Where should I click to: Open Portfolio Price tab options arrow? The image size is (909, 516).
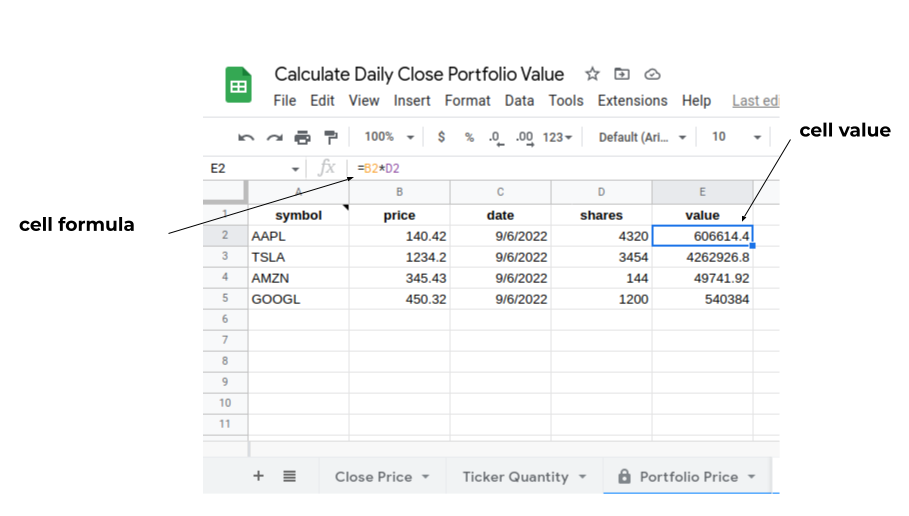pos(751,477)
